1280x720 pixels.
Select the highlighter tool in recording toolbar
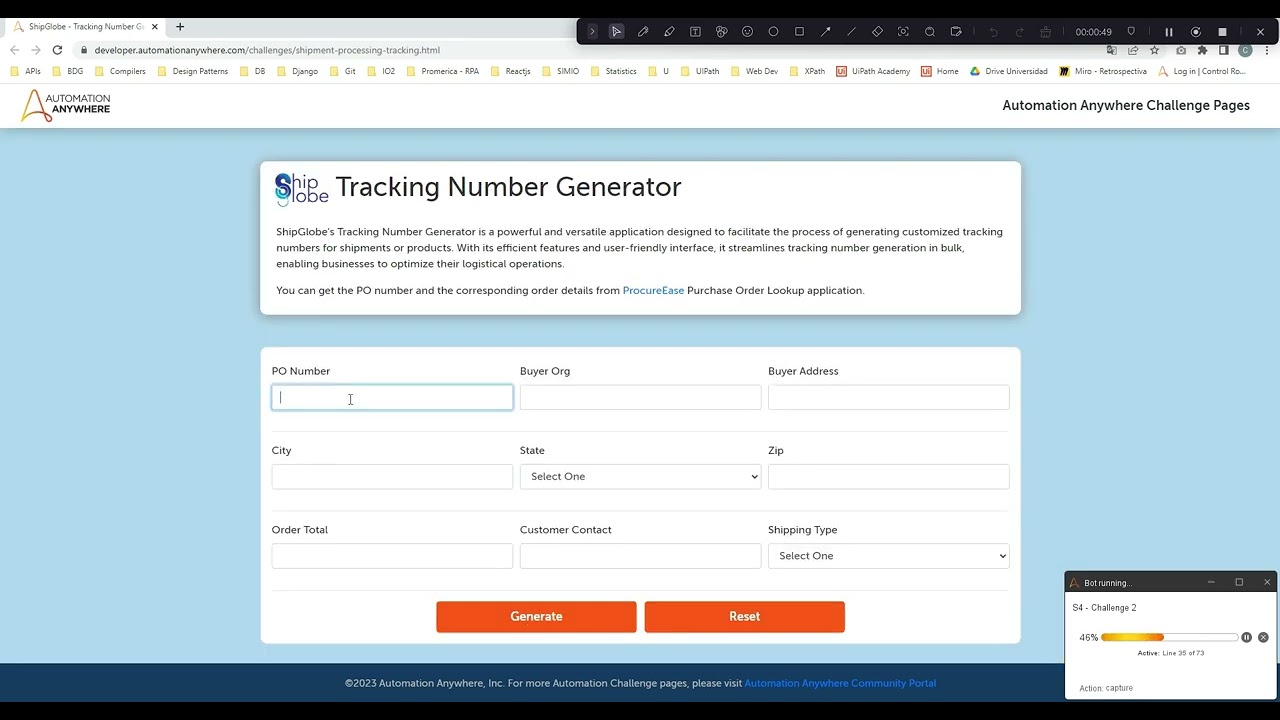pyautogui.click(x=669, y=32)
